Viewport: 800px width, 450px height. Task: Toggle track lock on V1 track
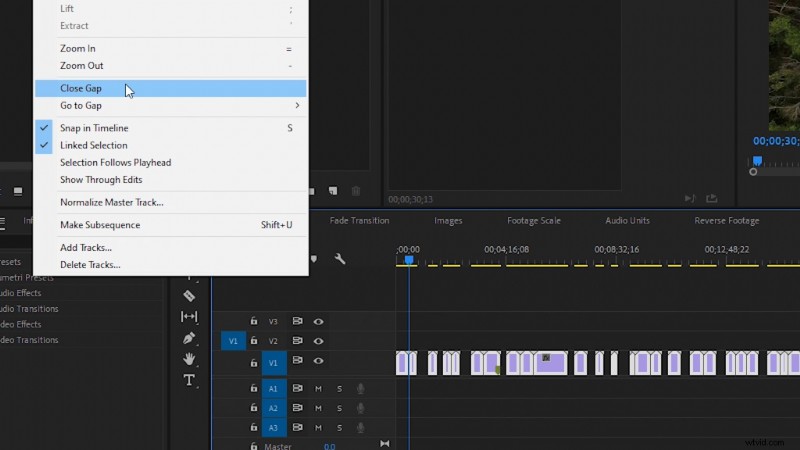tap(254, 363)
